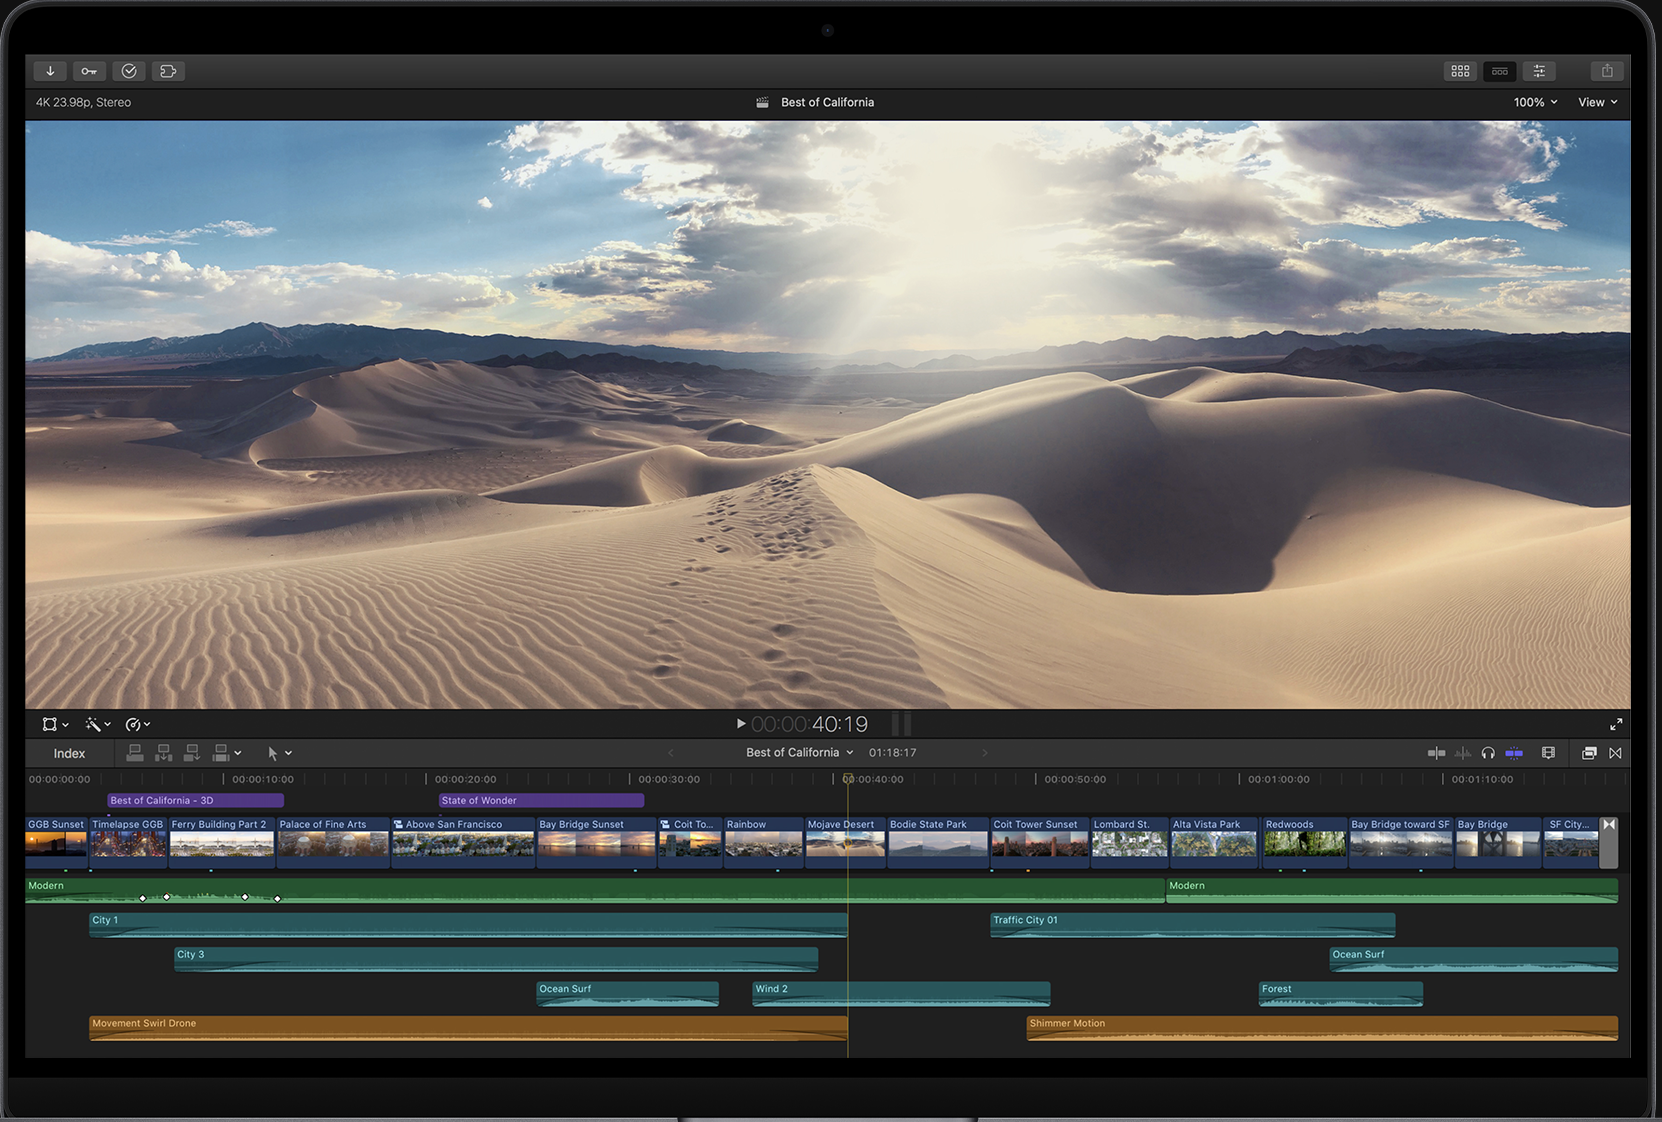Open the Keyword Editor key icon

click(x=89, y=71)
